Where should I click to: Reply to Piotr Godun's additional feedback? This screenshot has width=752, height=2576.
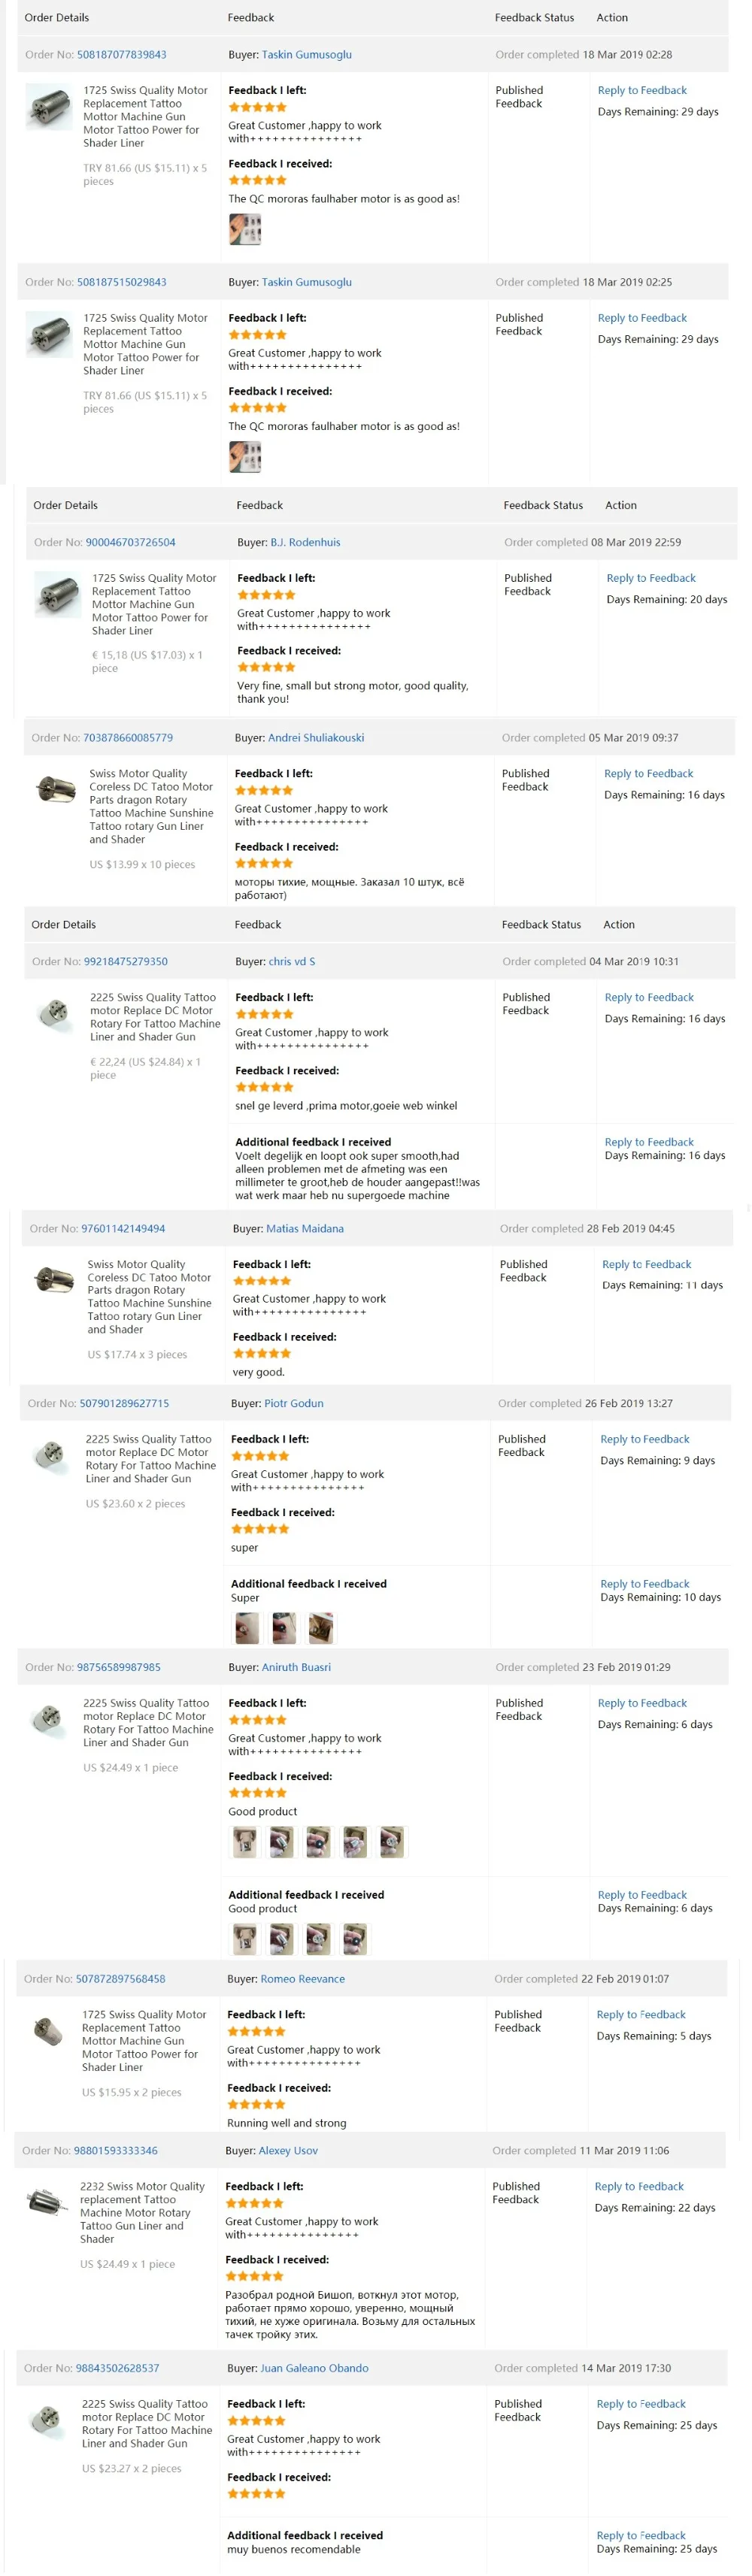pos(644,1583)
